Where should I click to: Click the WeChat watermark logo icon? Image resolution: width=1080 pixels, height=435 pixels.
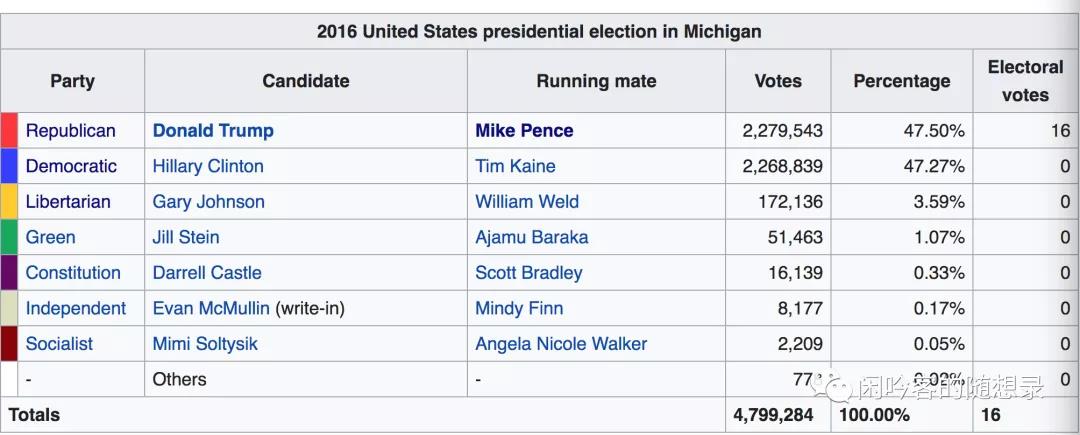[x=835, y=384]
